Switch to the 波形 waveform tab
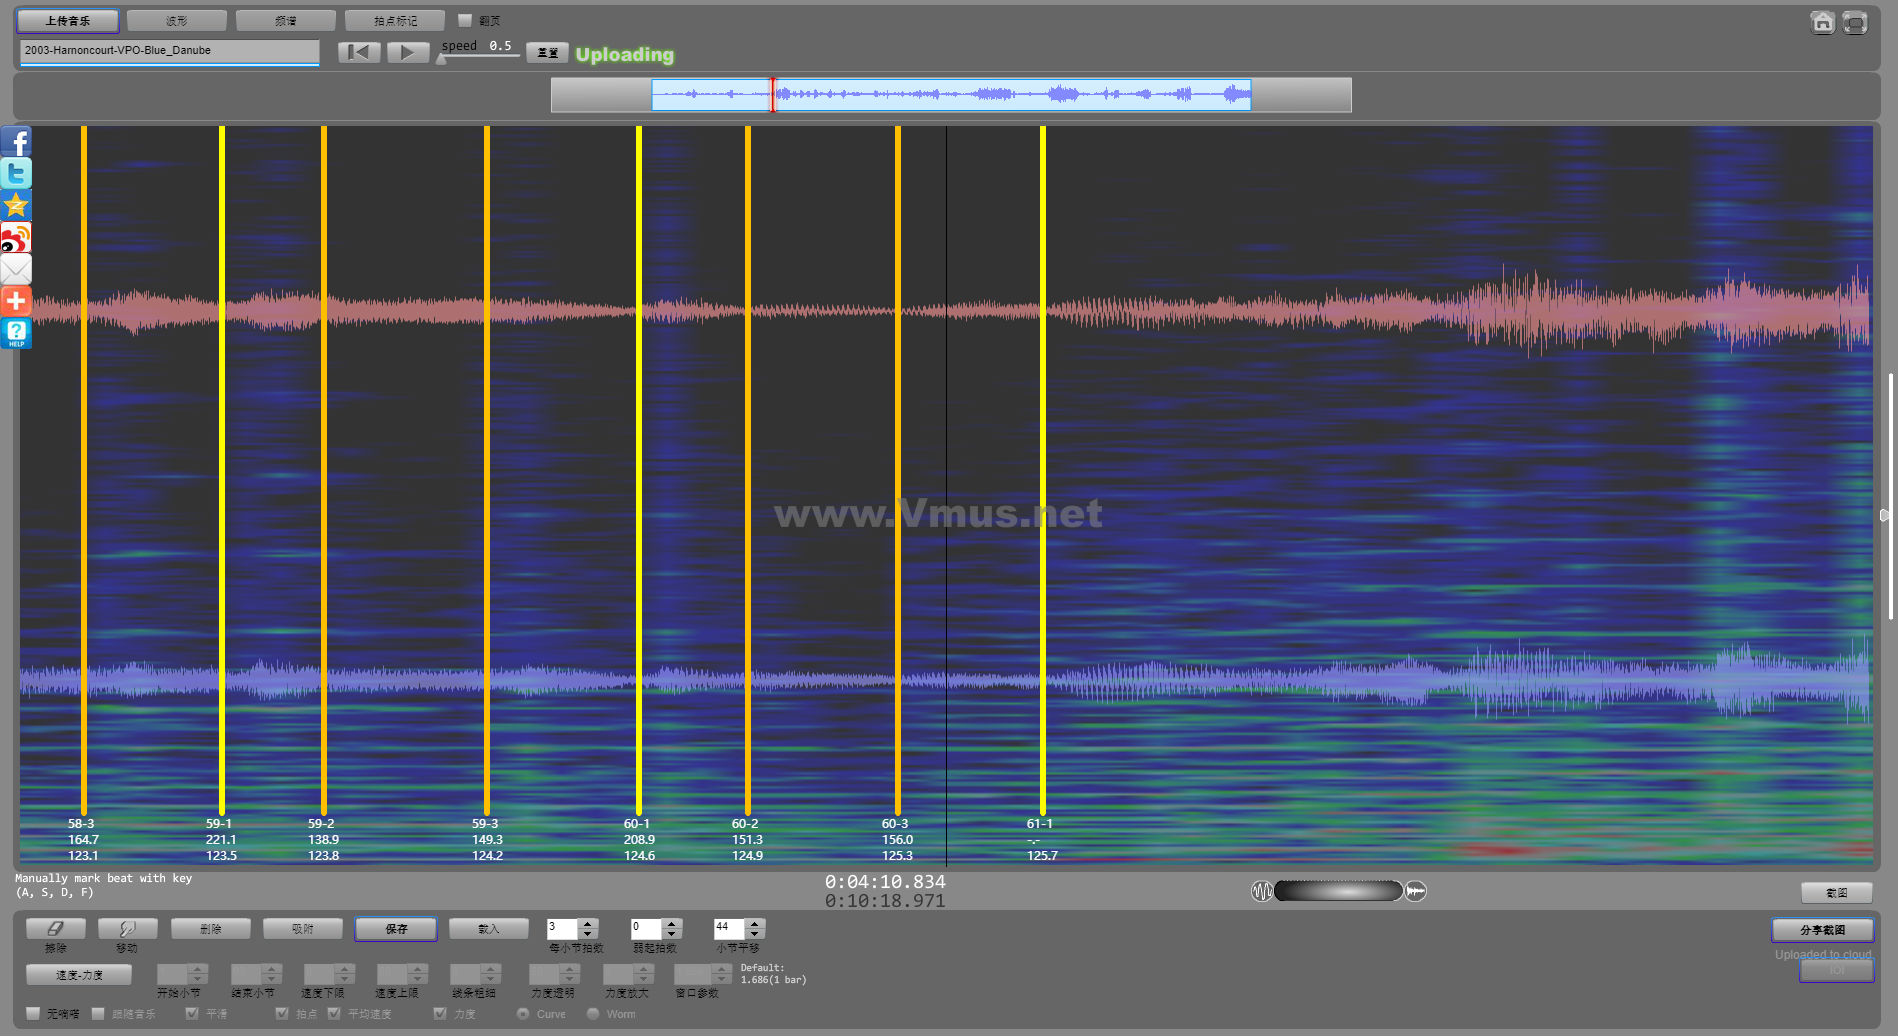The height and width of the screenshot is (1036, 1898). [177, 21]
